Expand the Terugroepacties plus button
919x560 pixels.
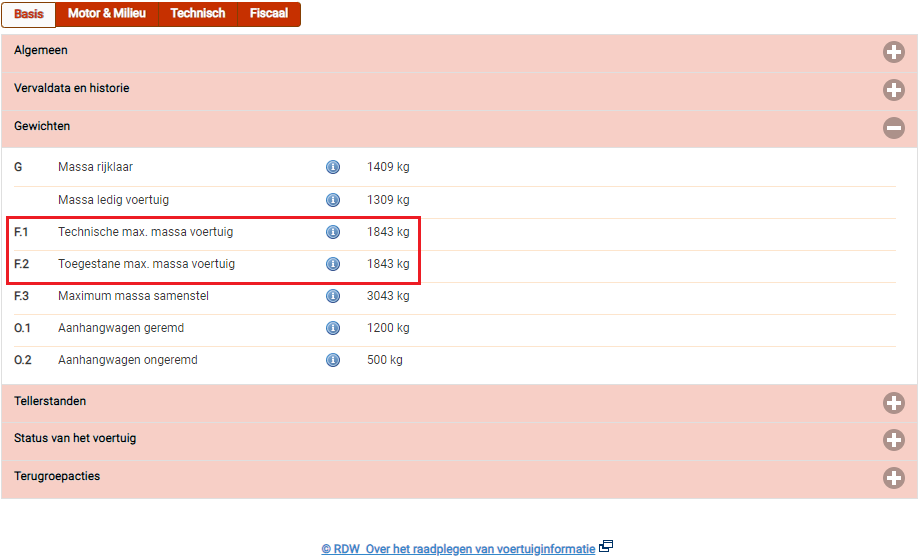click(893, 478)
